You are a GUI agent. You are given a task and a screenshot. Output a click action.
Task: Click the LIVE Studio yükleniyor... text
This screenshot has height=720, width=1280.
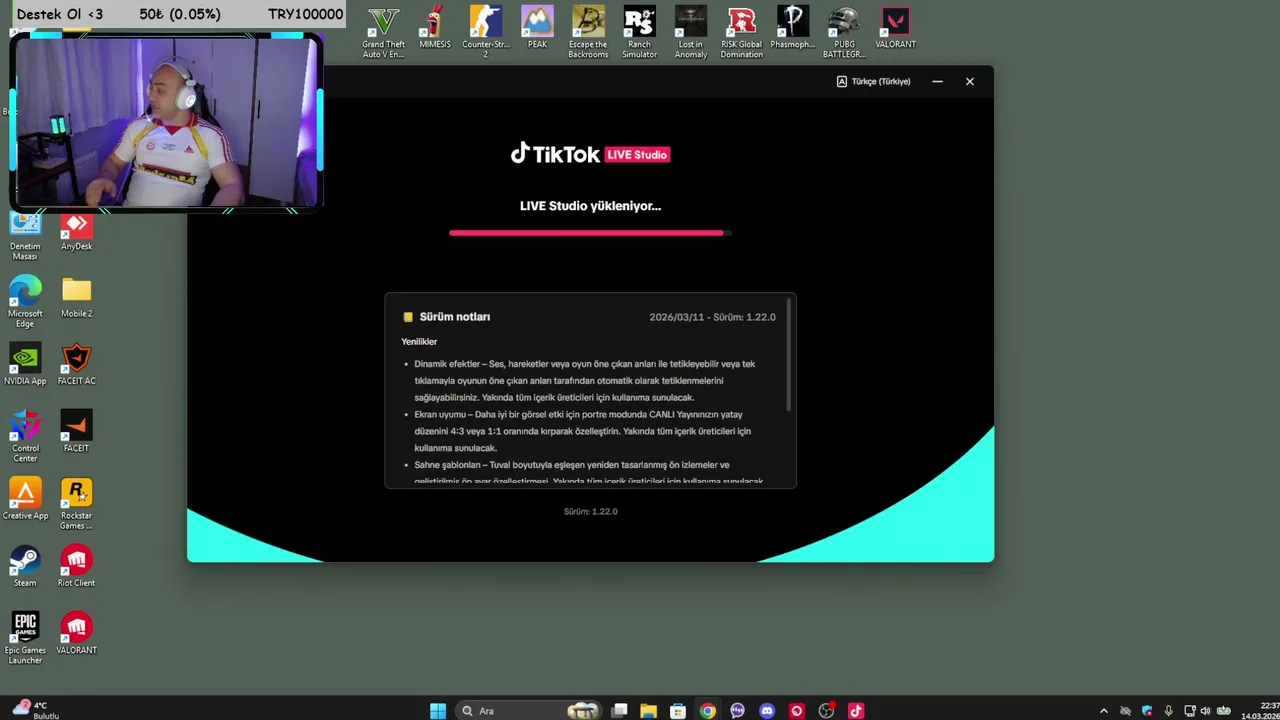(590, 206)
